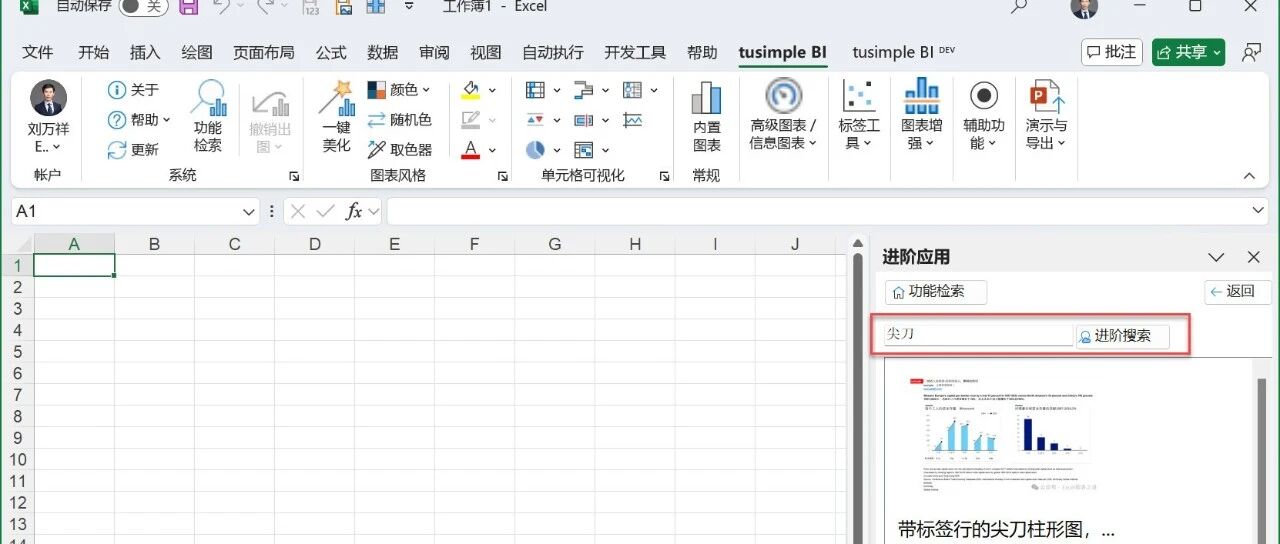This screenshot has width=1280, height=544.
Task: Click the 内置图表 bar chart icon
Action: [706, 98]
